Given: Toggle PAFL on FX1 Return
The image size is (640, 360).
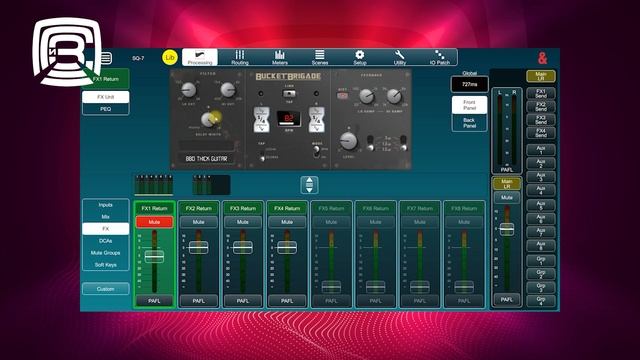Looking at the screenshot, I should point(154,301).
